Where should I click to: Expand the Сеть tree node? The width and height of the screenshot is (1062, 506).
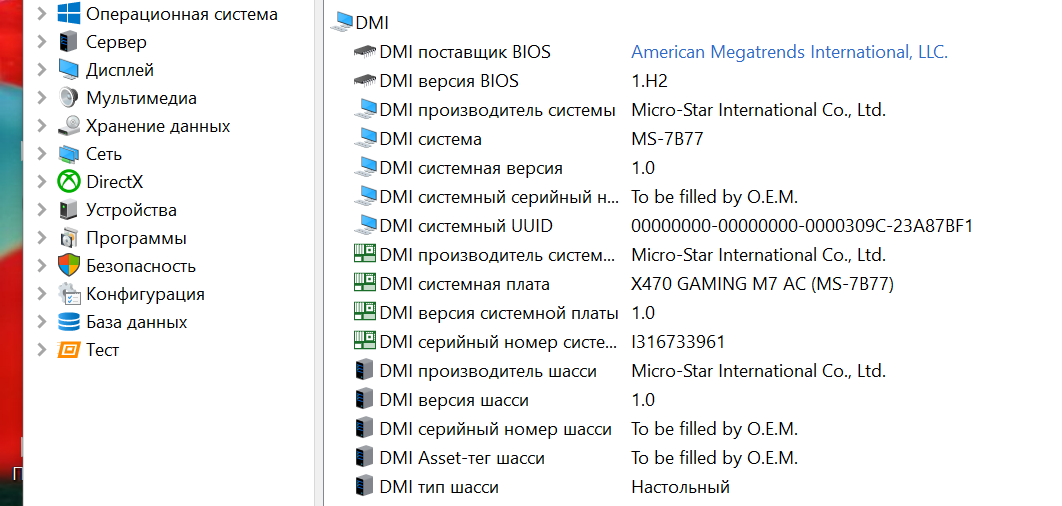[x=43, y=154]
